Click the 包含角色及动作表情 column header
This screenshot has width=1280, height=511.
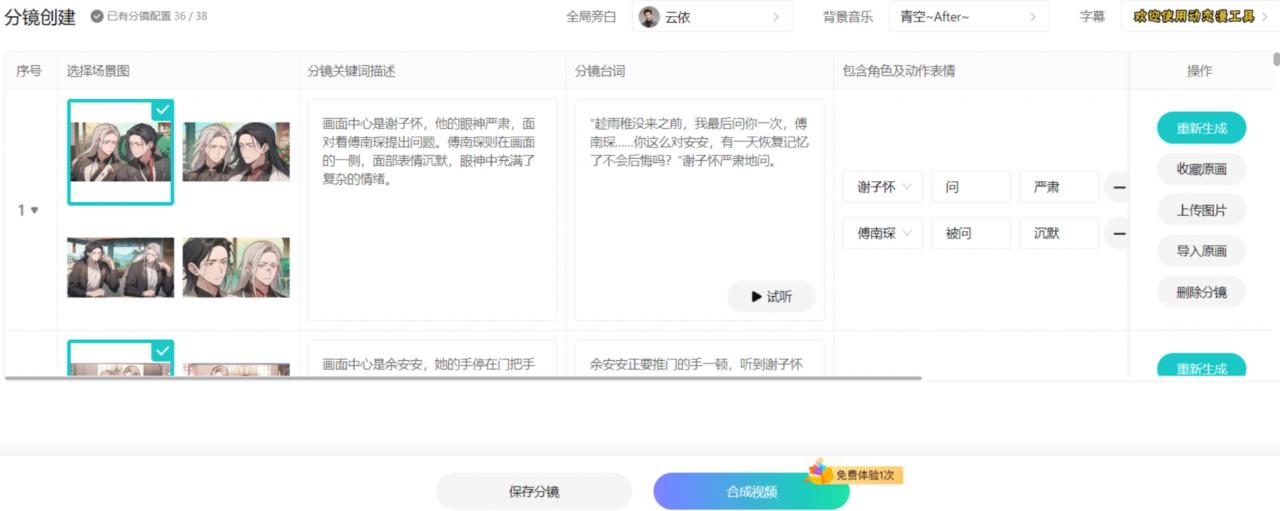coord(898,71)
